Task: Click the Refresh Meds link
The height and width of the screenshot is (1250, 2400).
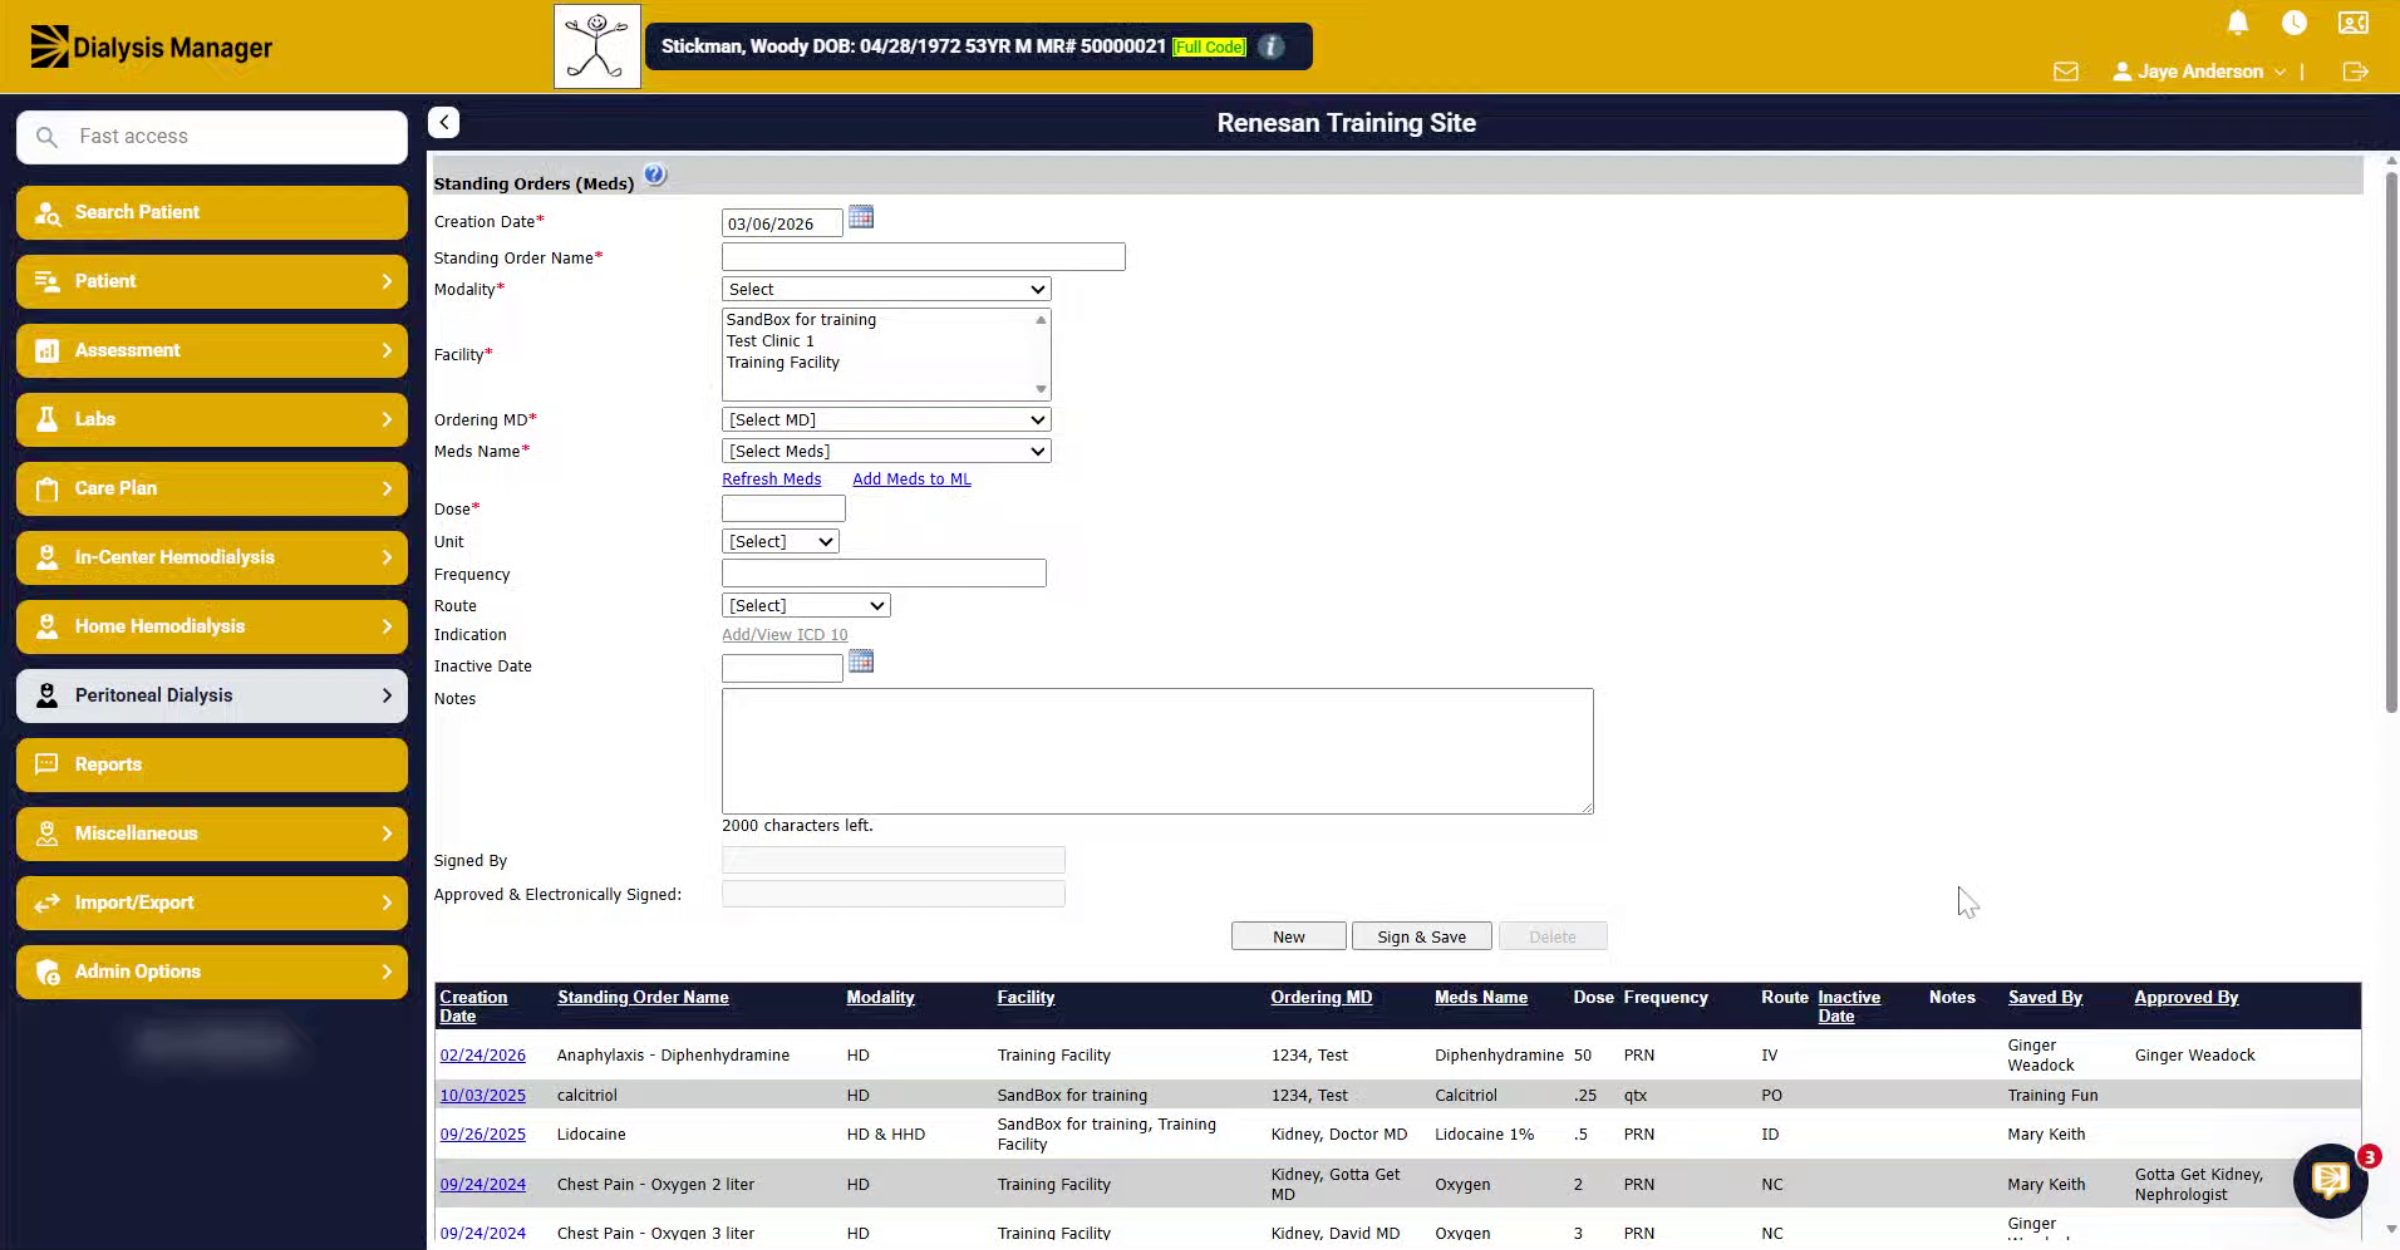Action: 771,479
